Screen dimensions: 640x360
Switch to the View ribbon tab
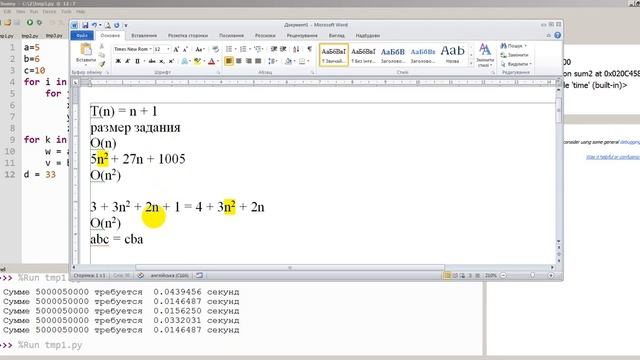[x=336, y=36]
